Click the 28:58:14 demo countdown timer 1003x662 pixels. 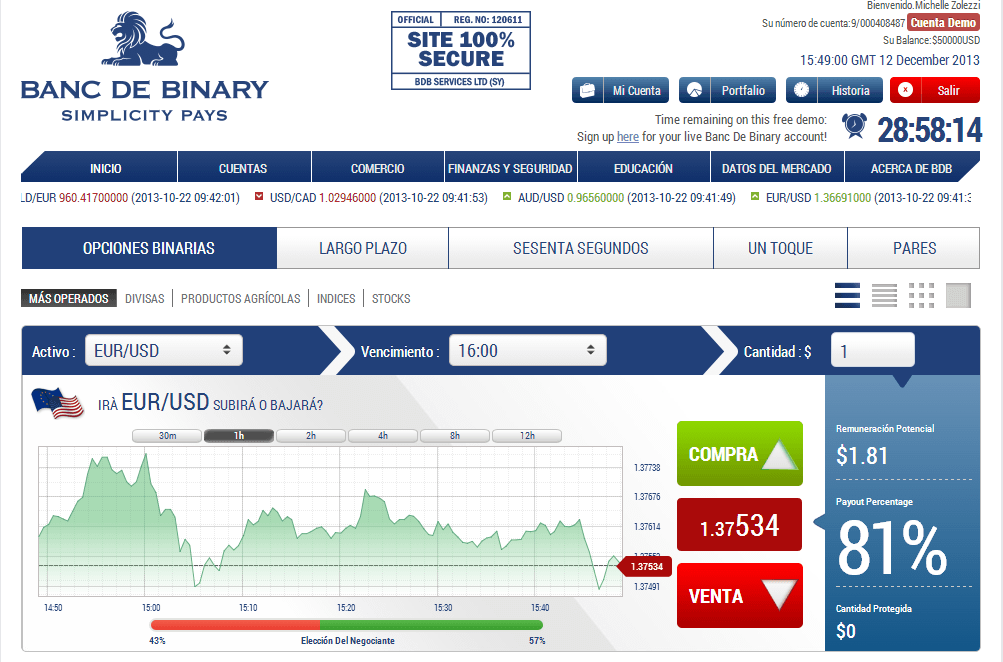[929, 130]
